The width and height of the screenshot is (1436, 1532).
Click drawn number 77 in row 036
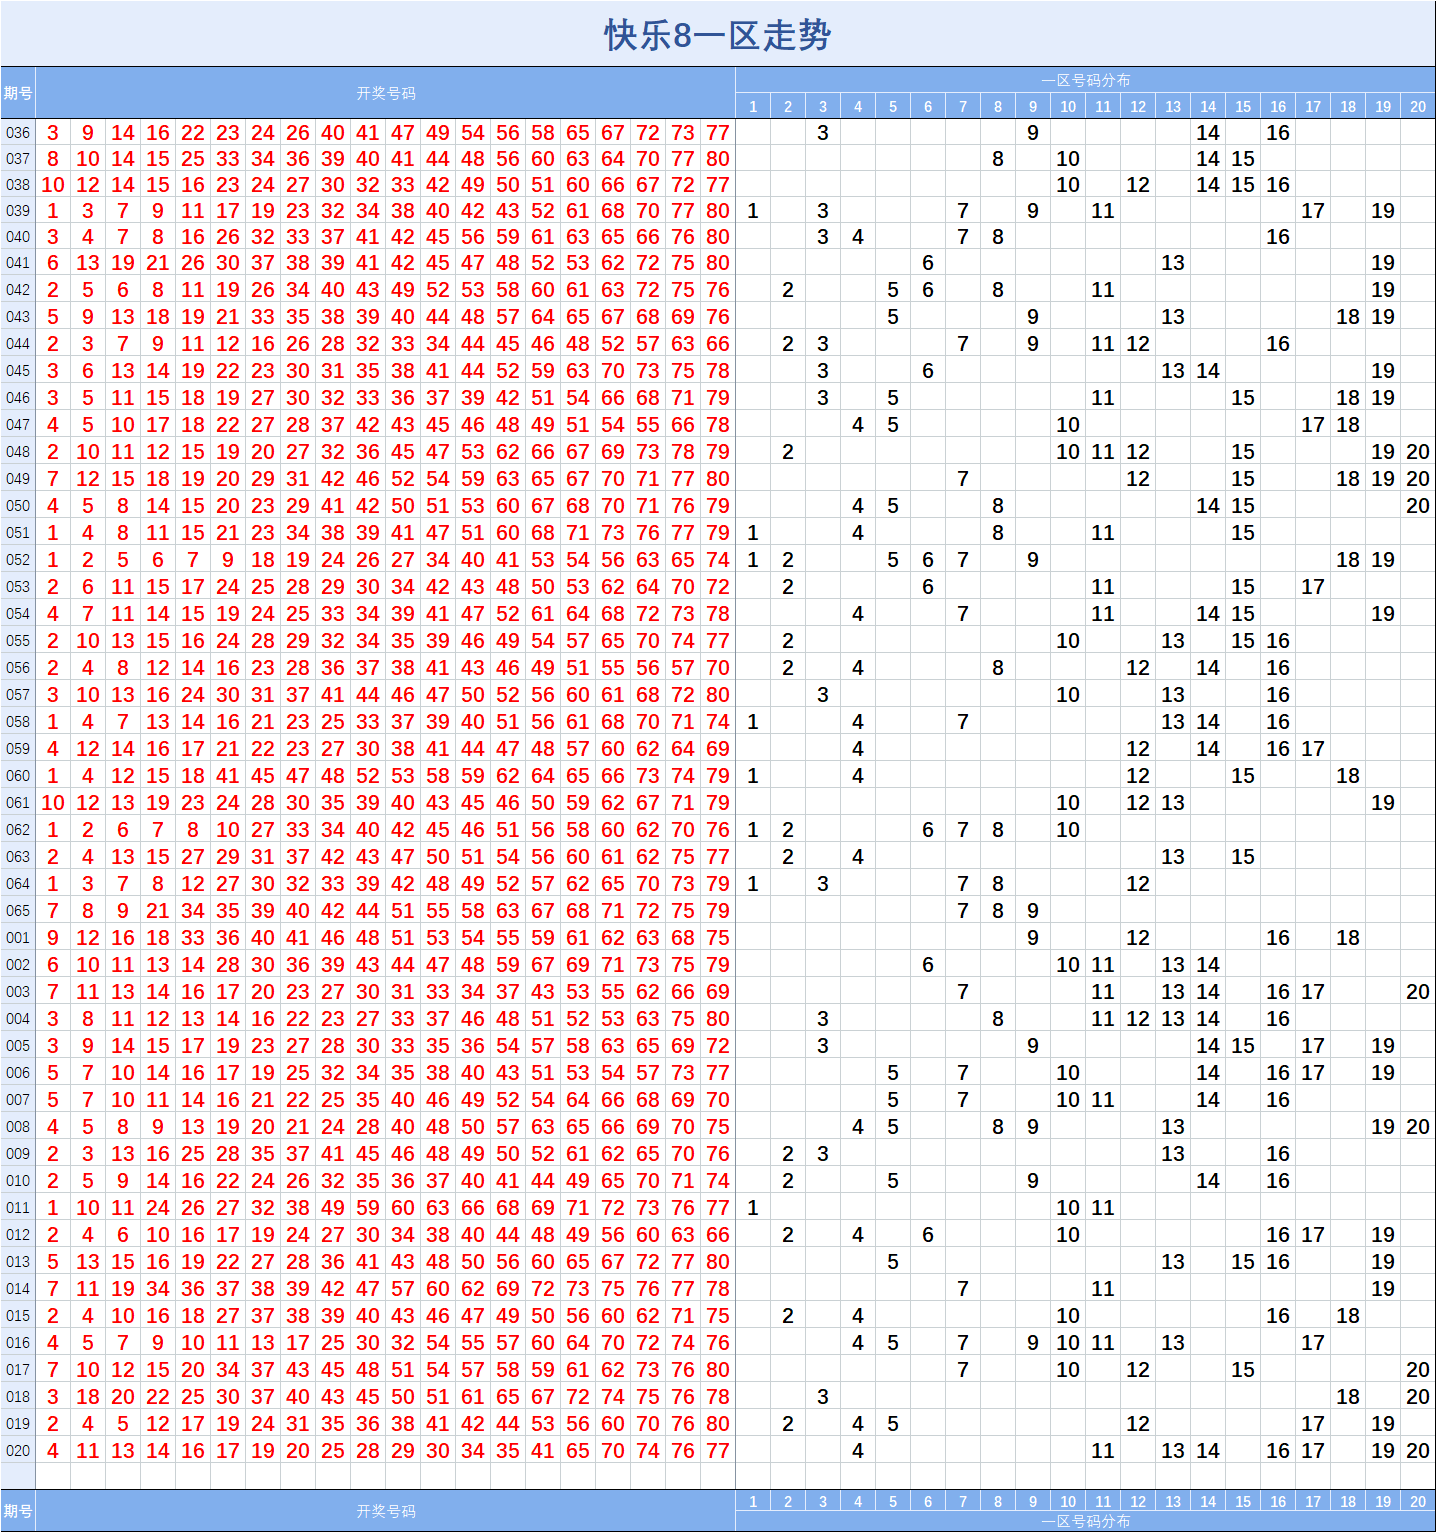[718, 133]
